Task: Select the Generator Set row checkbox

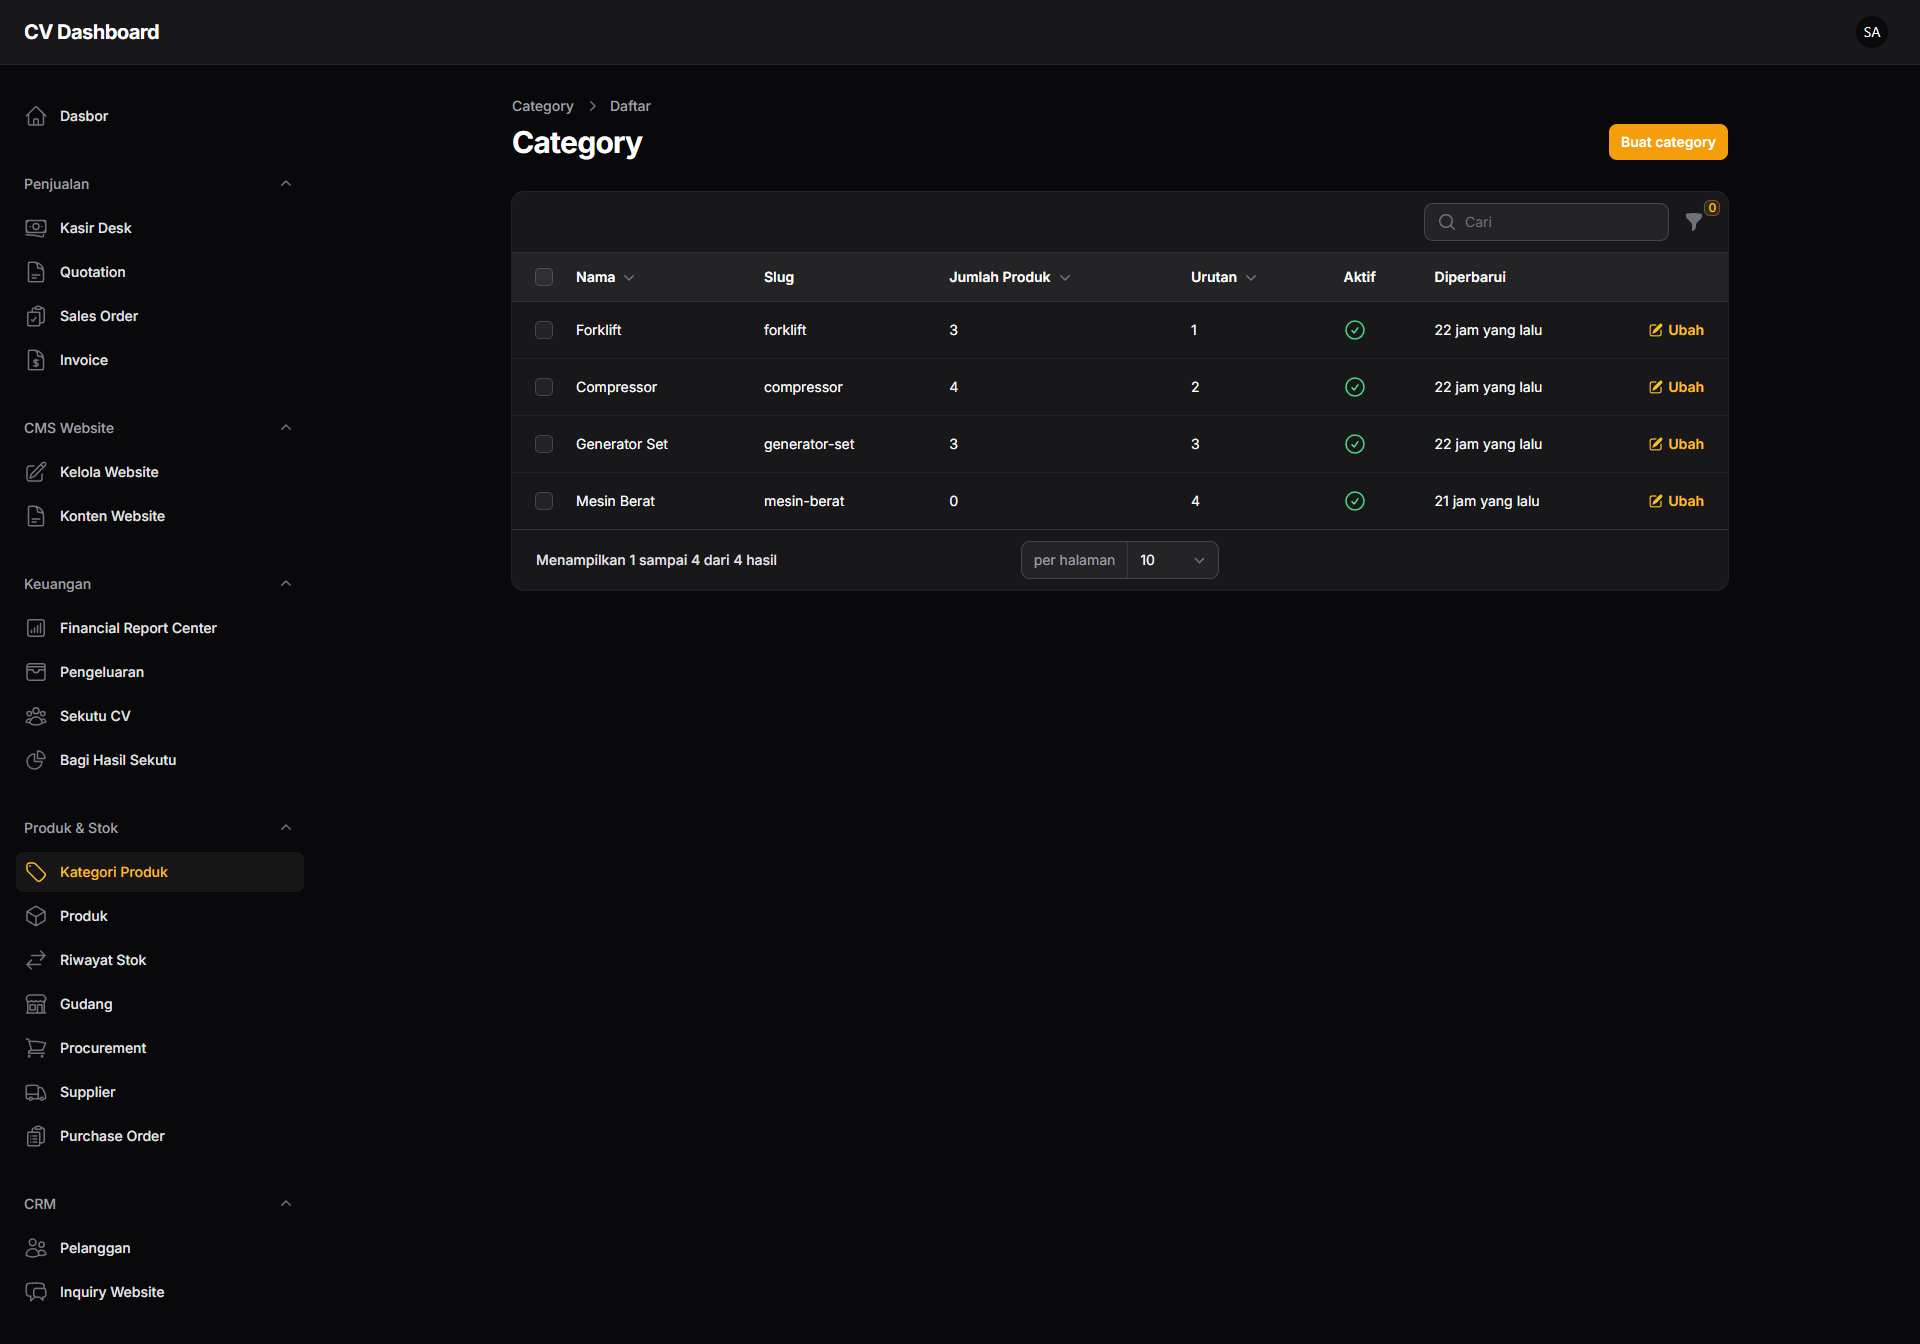Action: click(x=544, y=444)
